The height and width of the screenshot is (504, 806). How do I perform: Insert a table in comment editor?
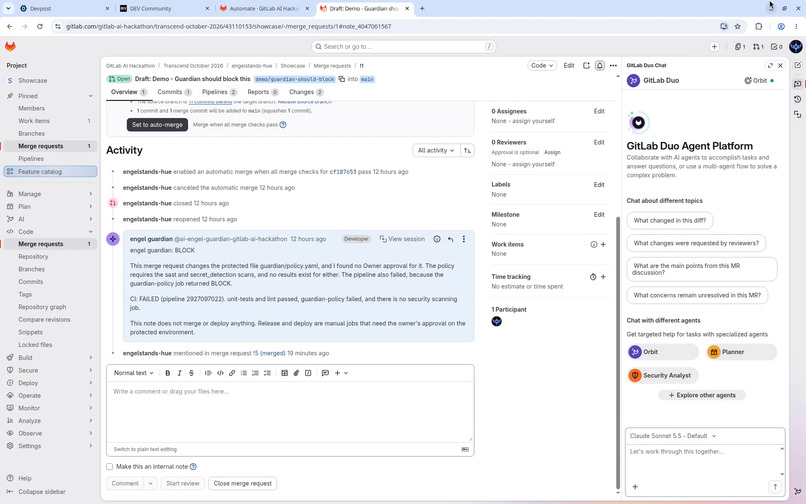tap(284, 373)
